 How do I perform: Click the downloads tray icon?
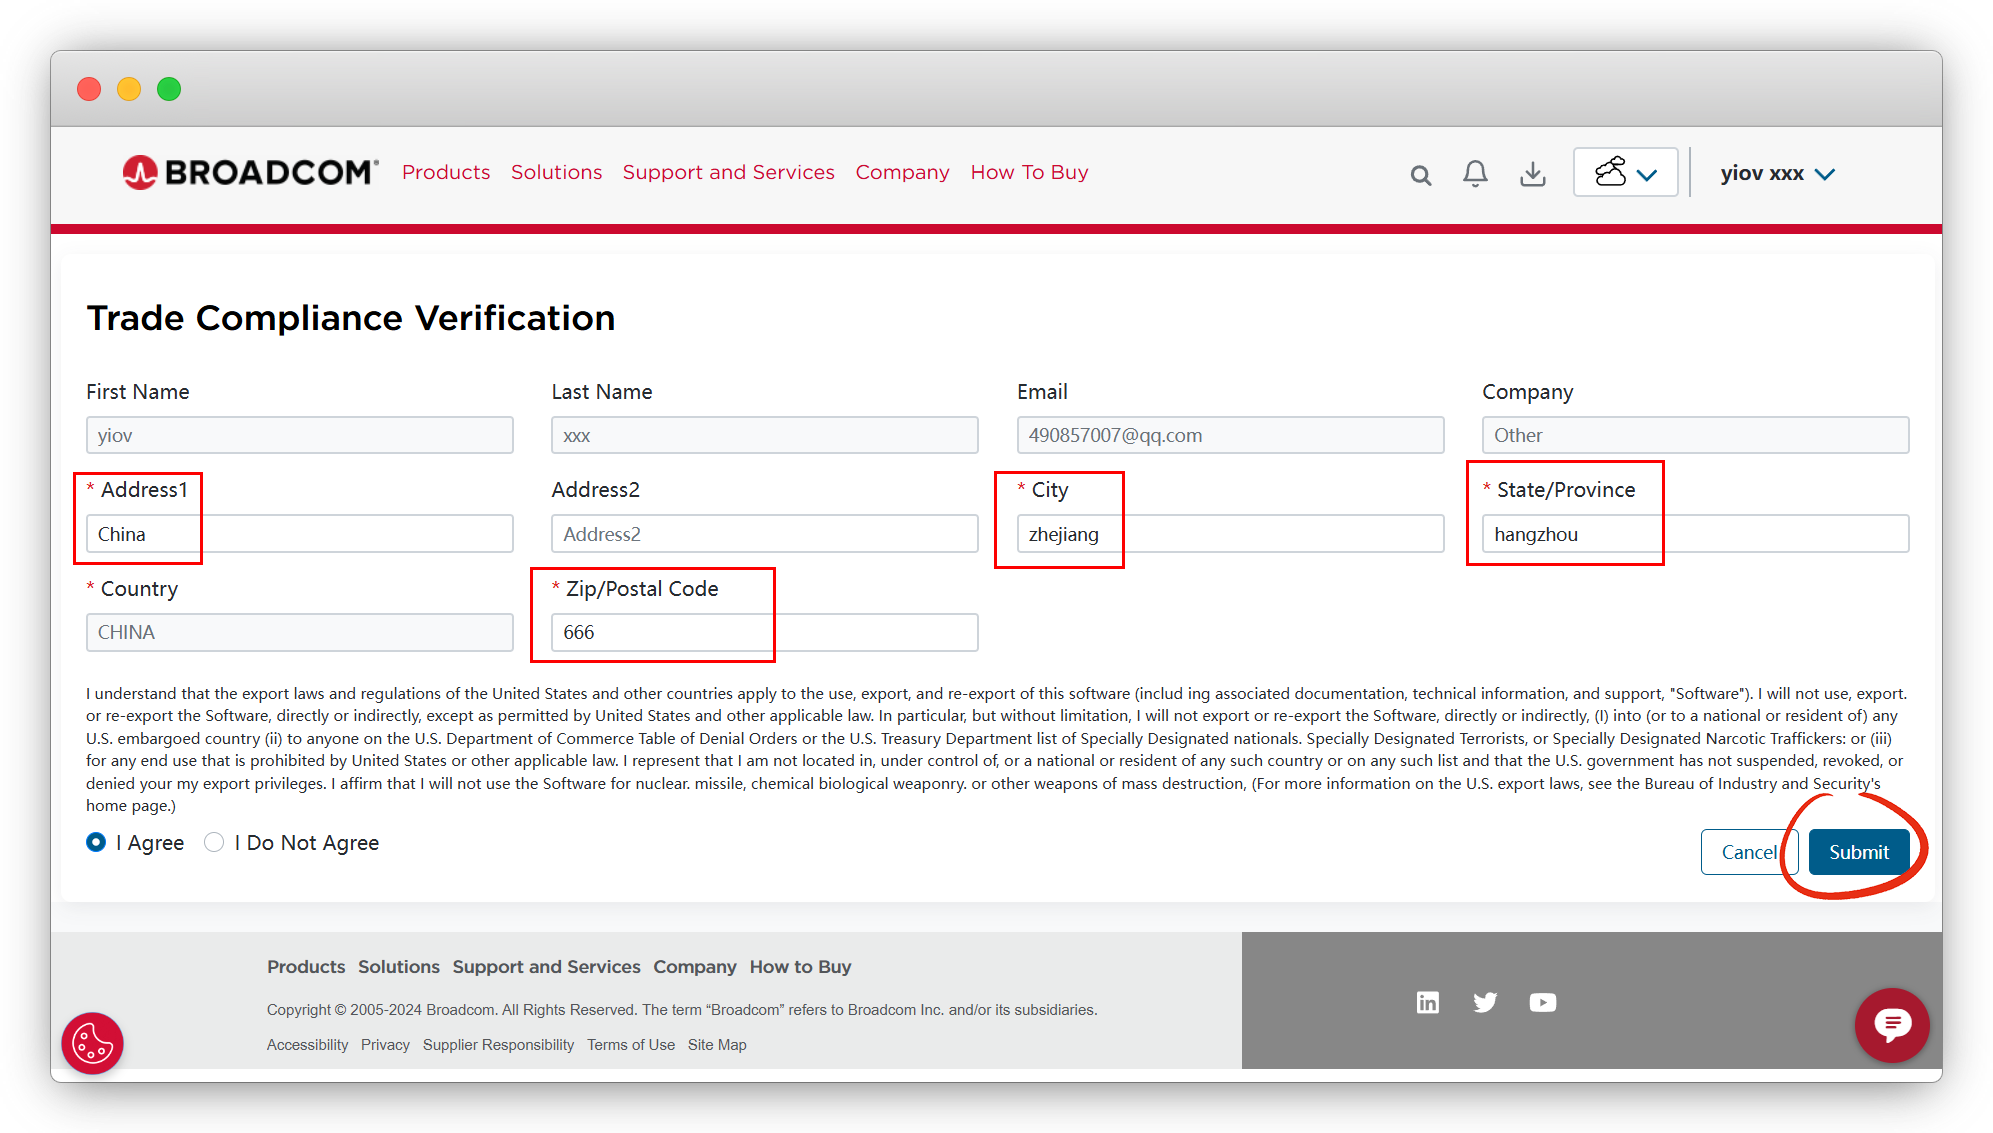1532,174
